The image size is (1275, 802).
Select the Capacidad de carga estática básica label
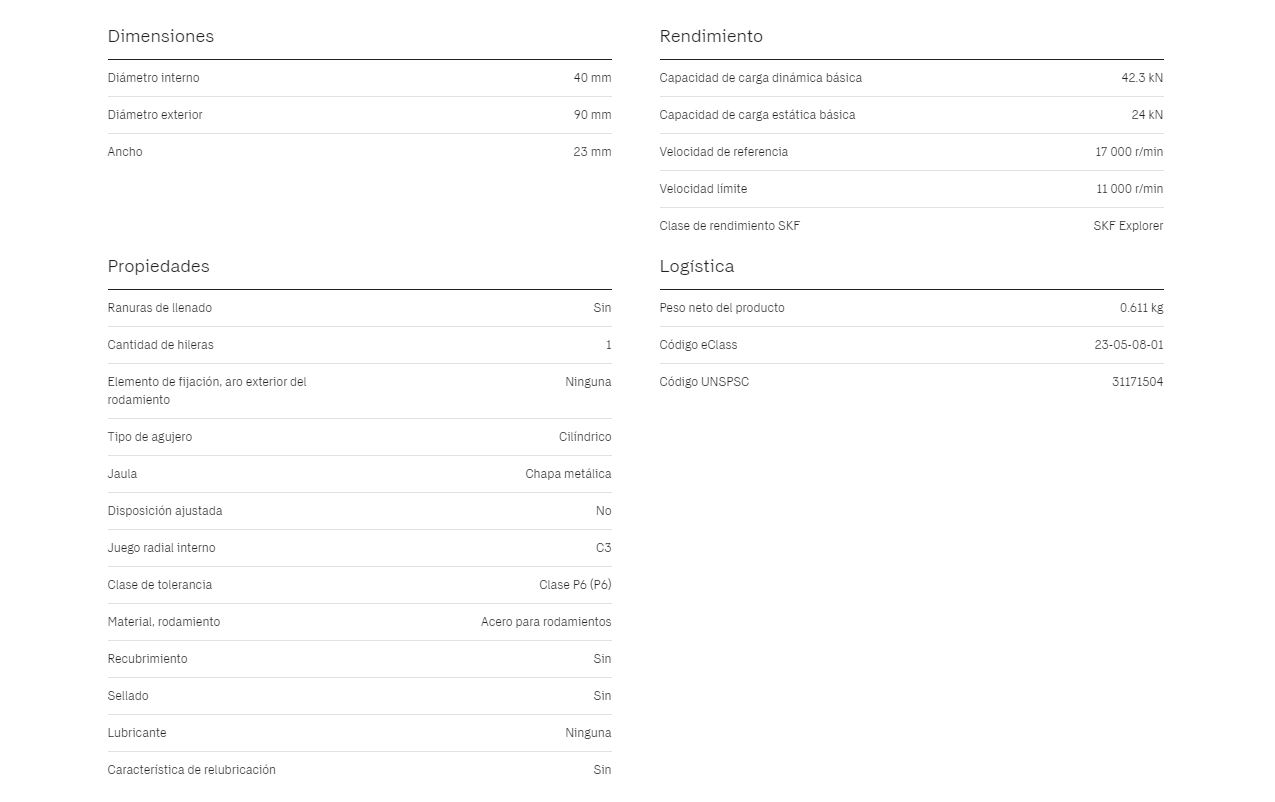click(x=757, y=115)
